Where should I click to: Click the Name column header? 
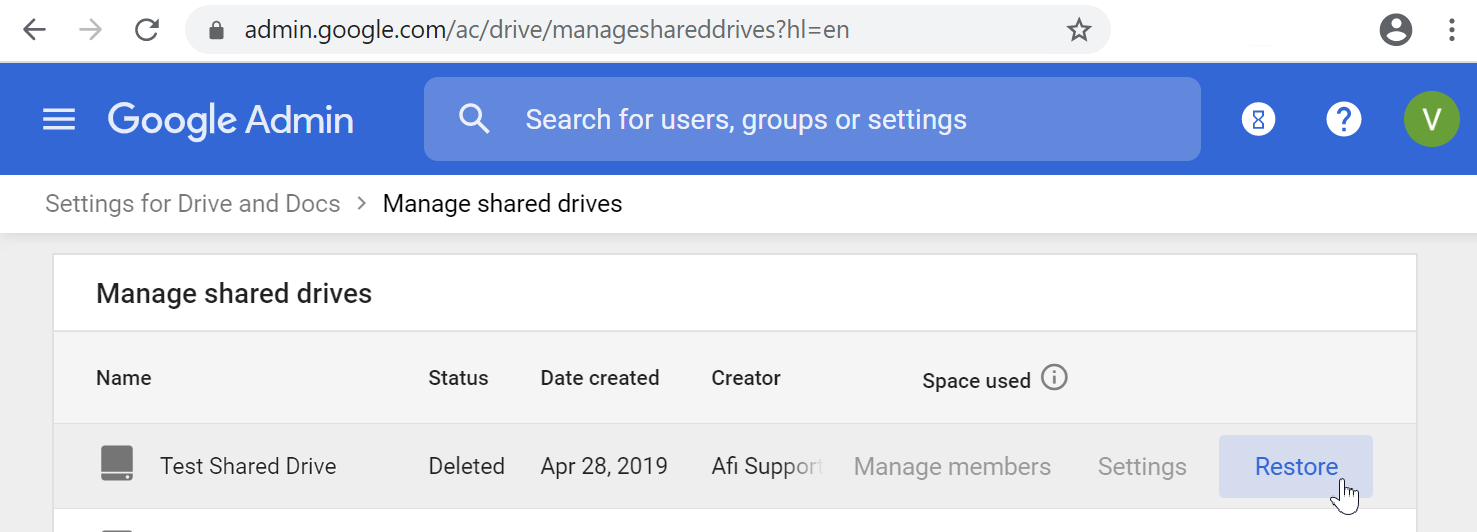pos(124,378)
